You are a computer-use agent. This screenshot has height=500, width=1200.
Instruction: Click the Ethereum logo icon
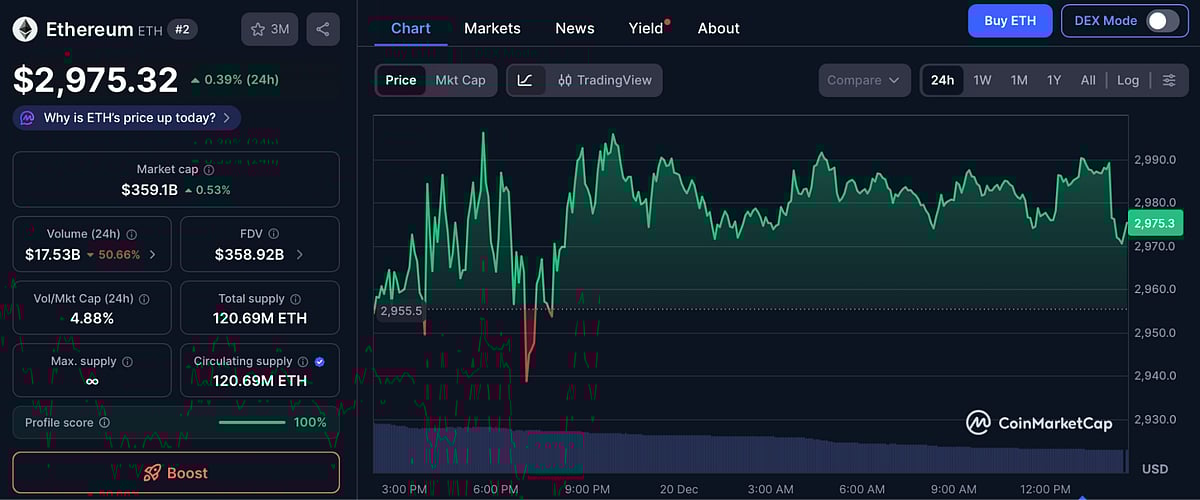pos(25,30)
